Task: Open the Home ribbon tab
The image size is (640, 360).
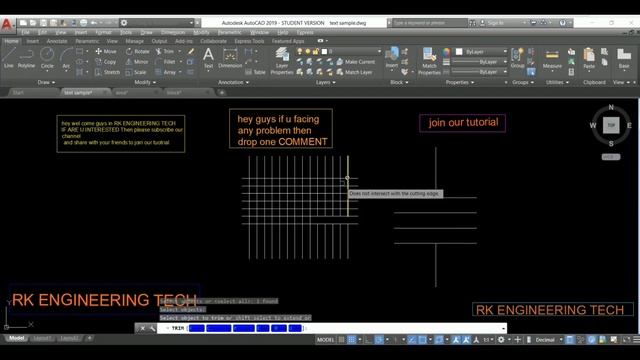Action: tap(11, 41)
